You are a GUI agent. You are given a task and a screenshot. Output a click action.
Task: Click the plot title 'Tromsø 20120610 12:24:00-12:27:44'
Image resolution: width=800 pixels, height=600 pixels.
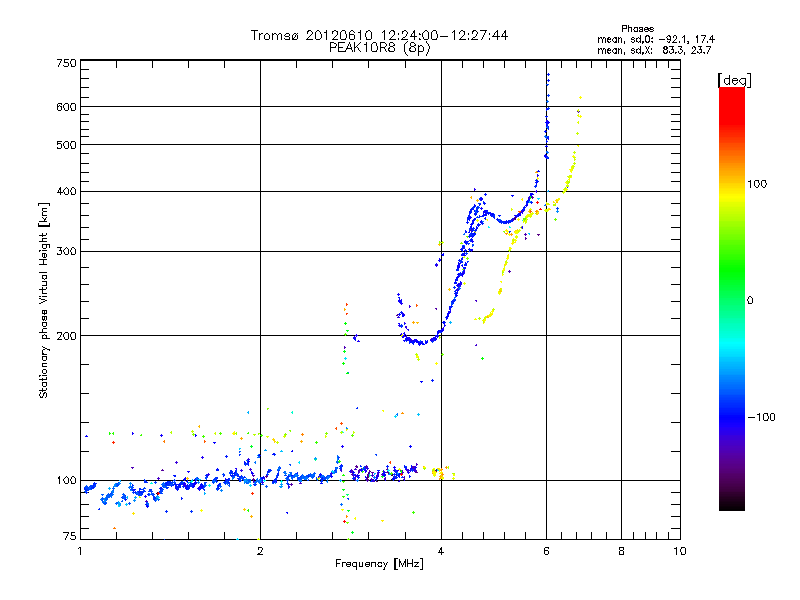click(379, 35)
